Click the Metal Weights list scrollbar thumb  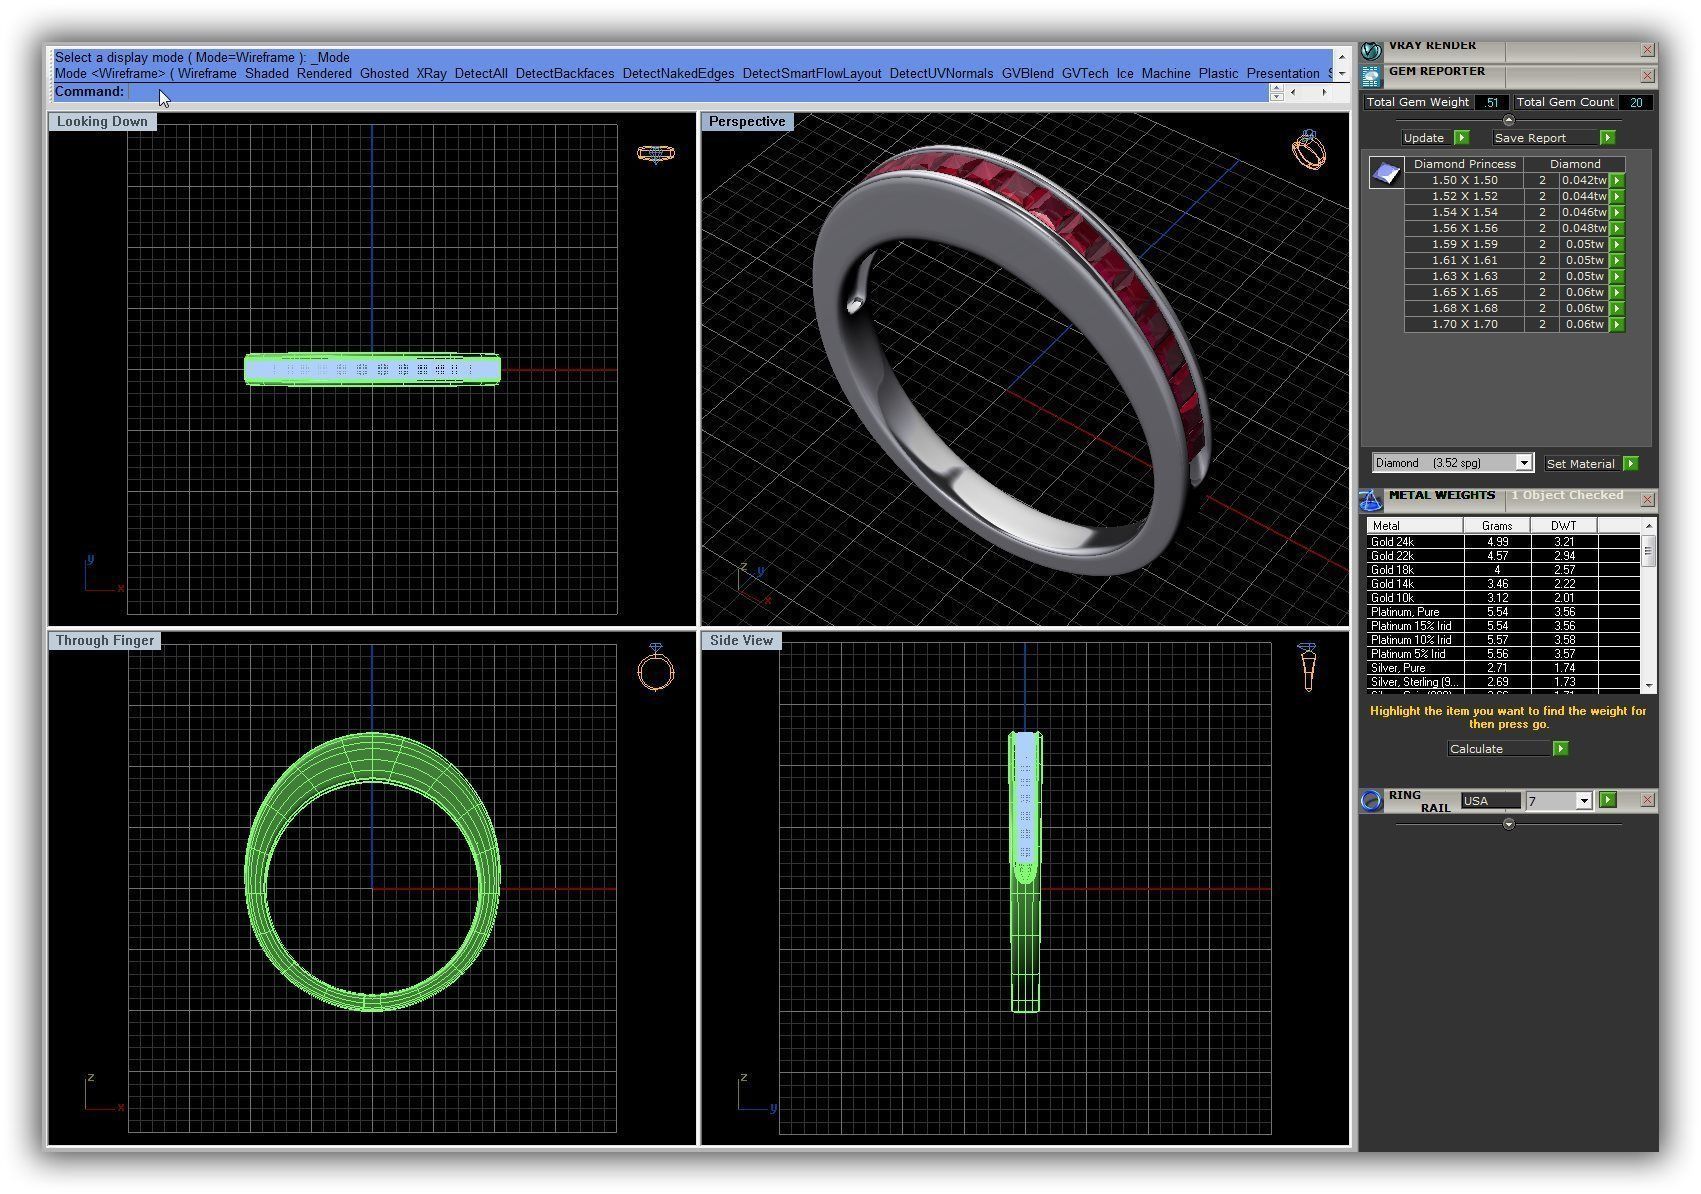1648,551
